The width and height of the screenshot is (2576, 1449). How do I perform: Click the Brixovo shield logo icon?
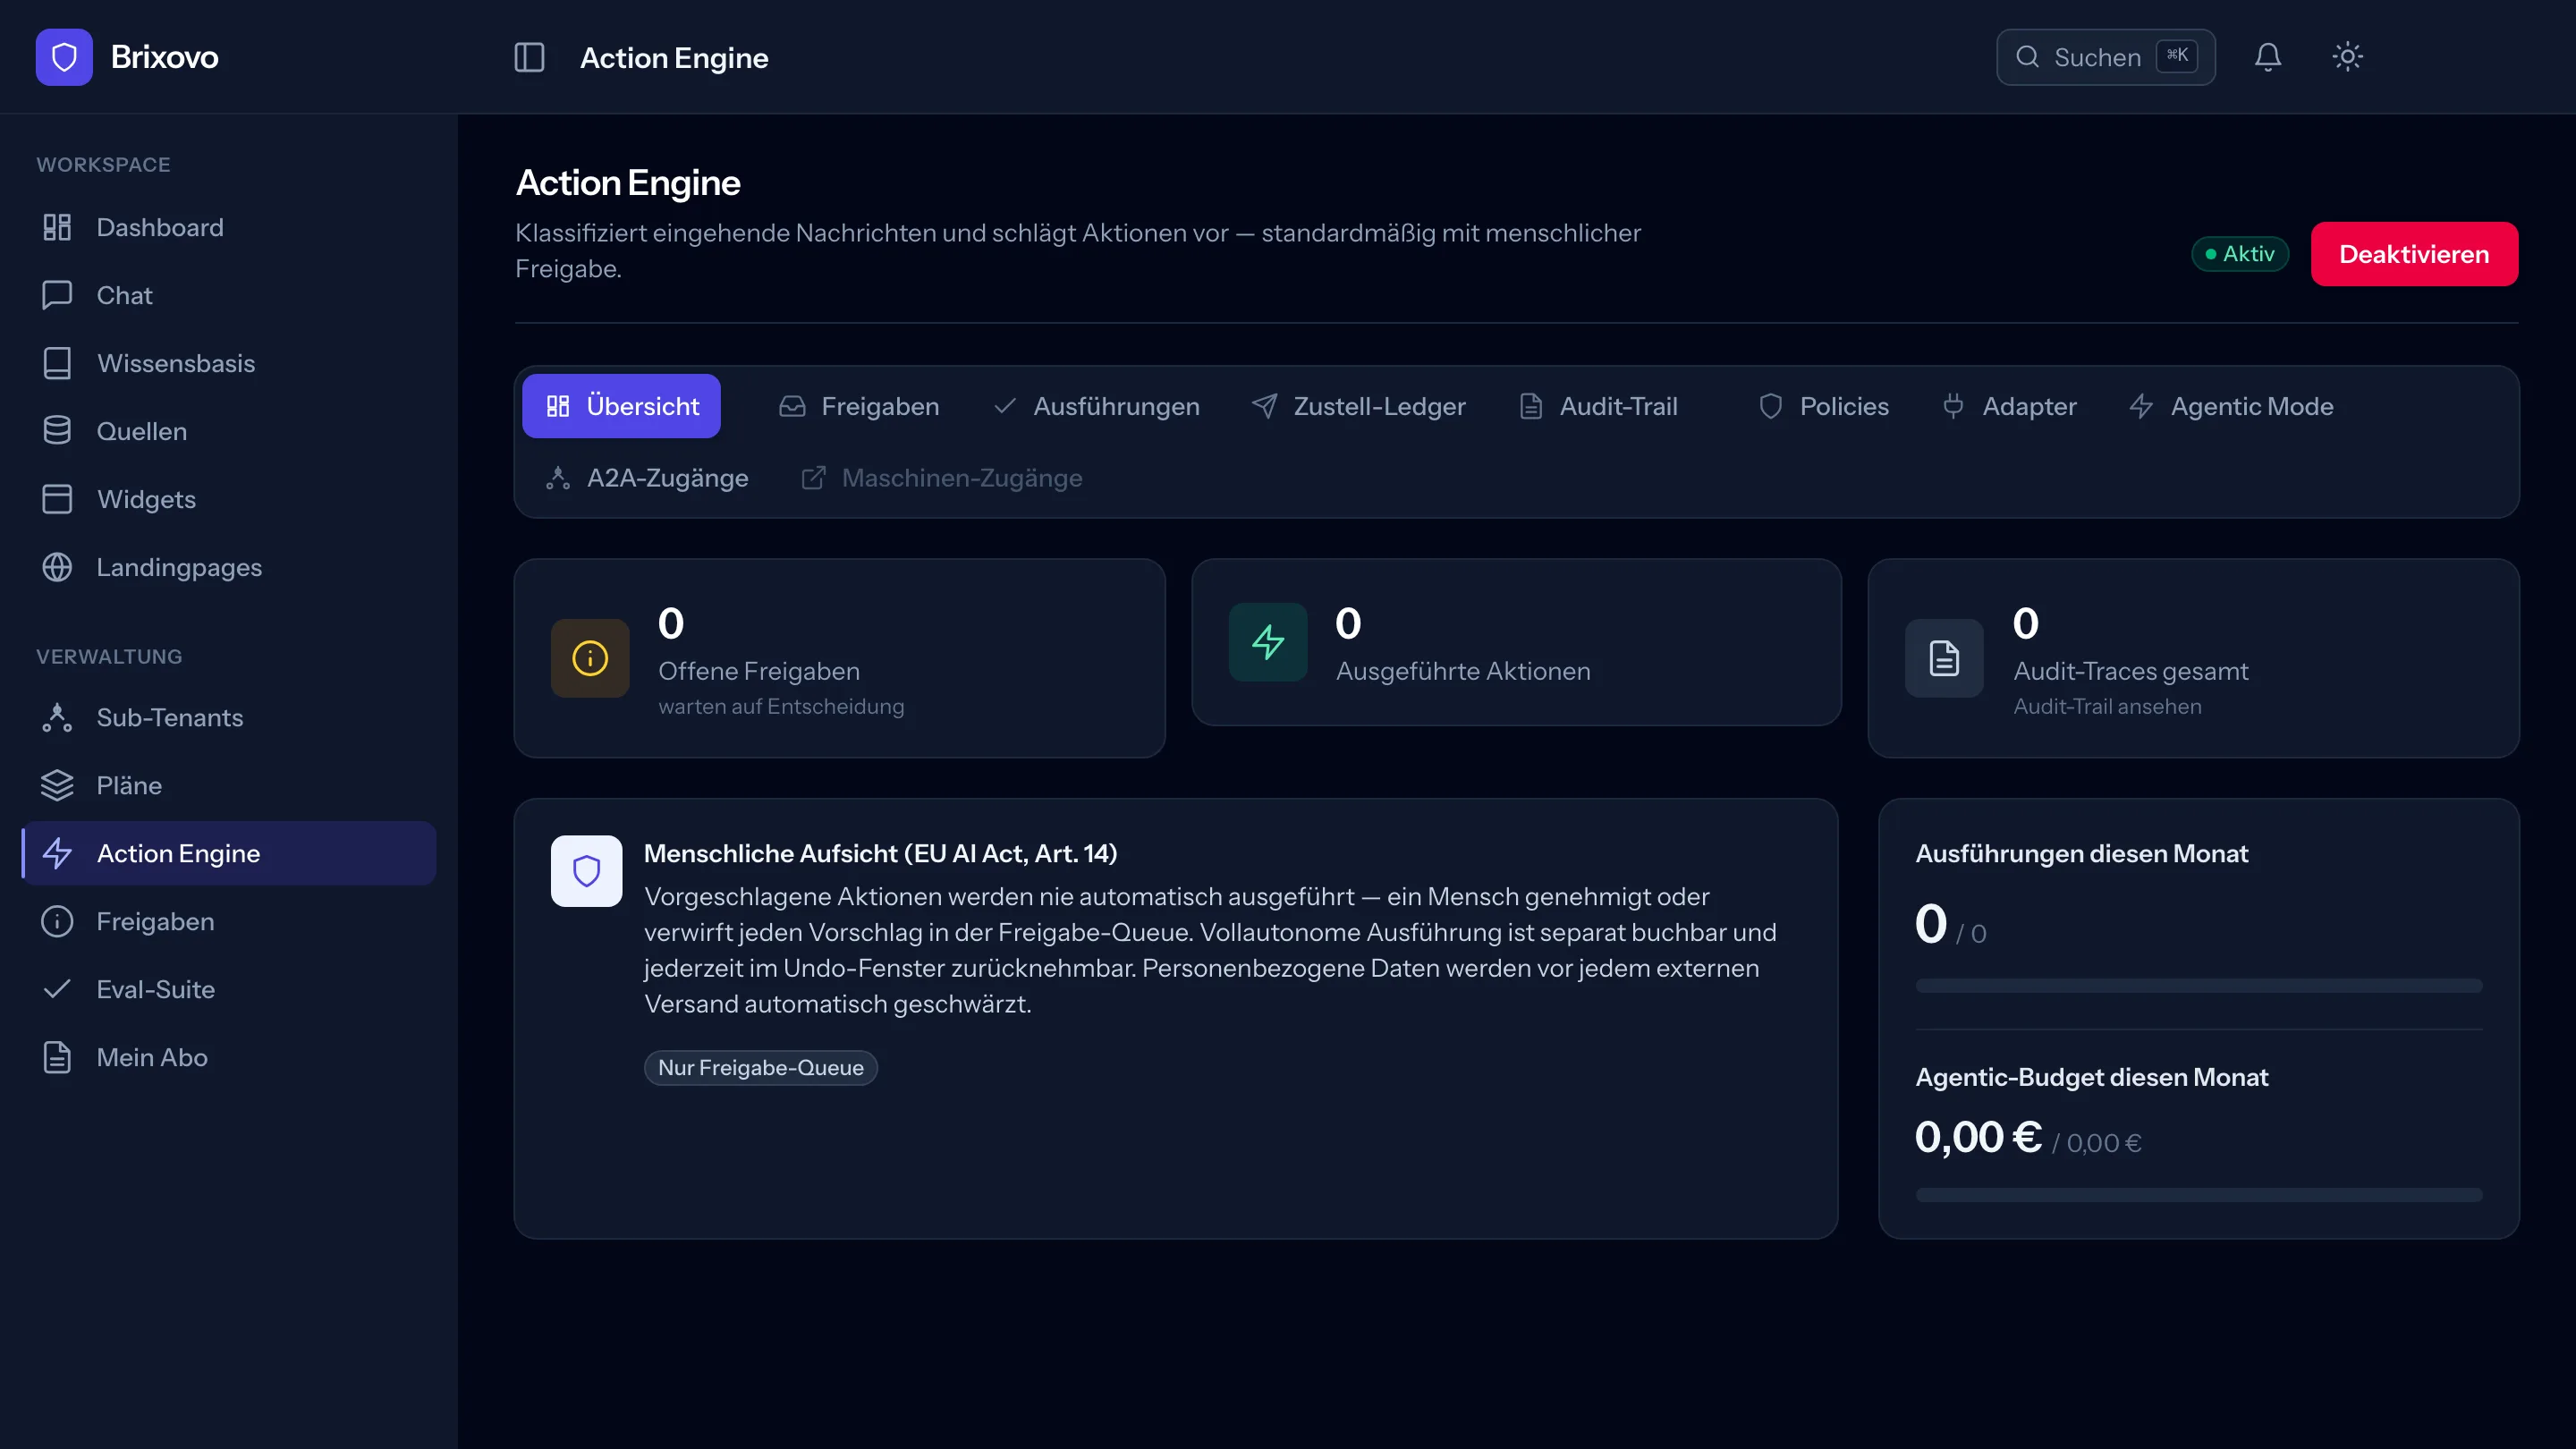[64, 57]
